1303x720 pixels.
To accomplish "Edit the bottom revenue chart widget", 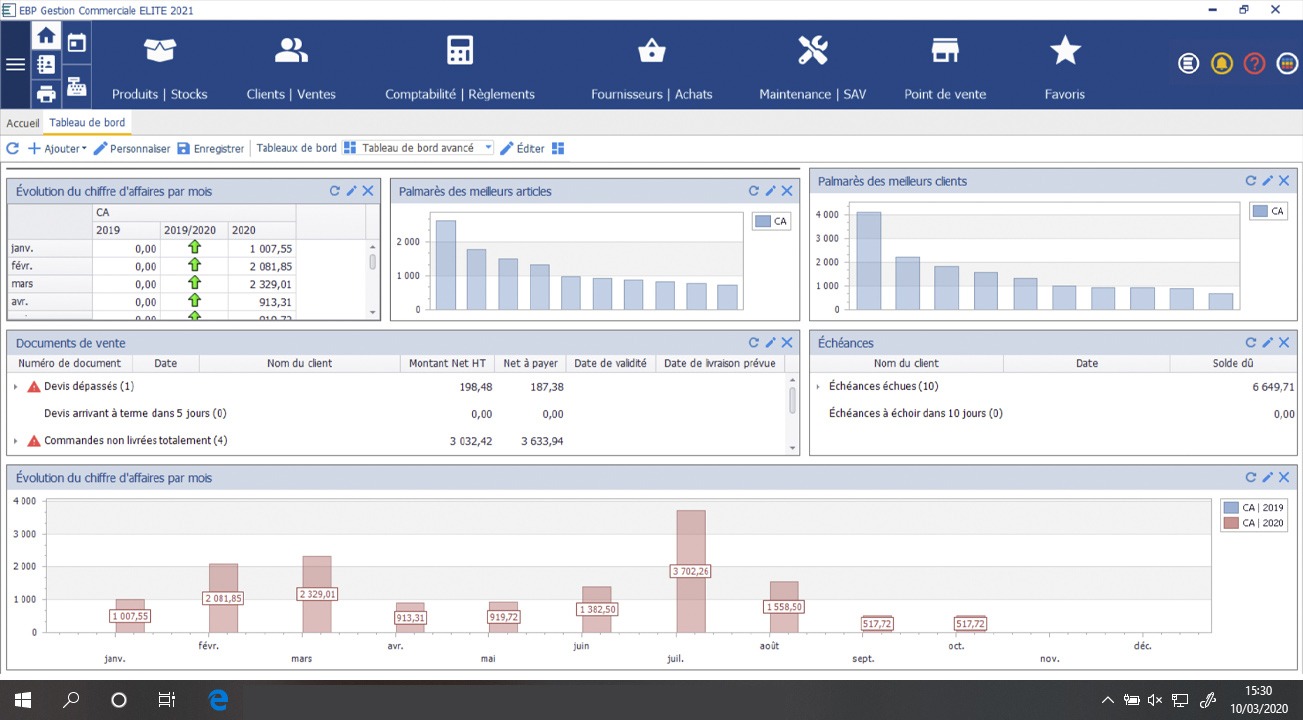I will click(1267, 478).
